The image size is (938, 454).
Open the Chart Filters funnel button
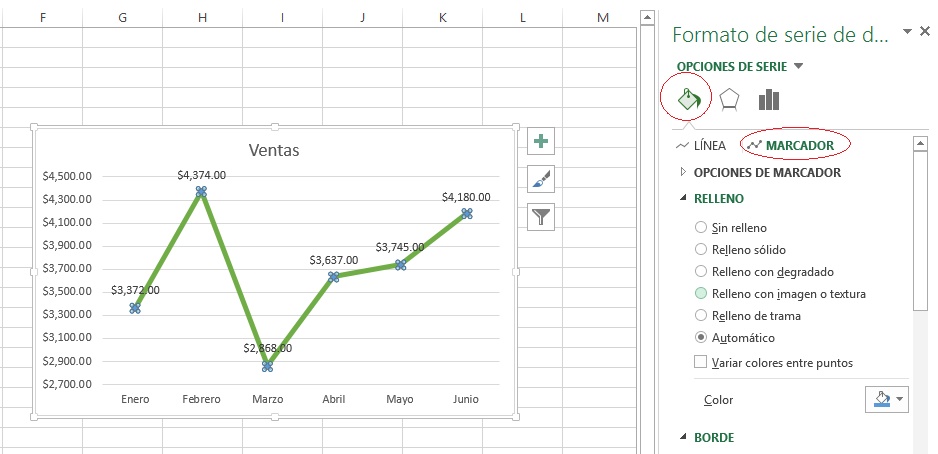click(541, 216)
